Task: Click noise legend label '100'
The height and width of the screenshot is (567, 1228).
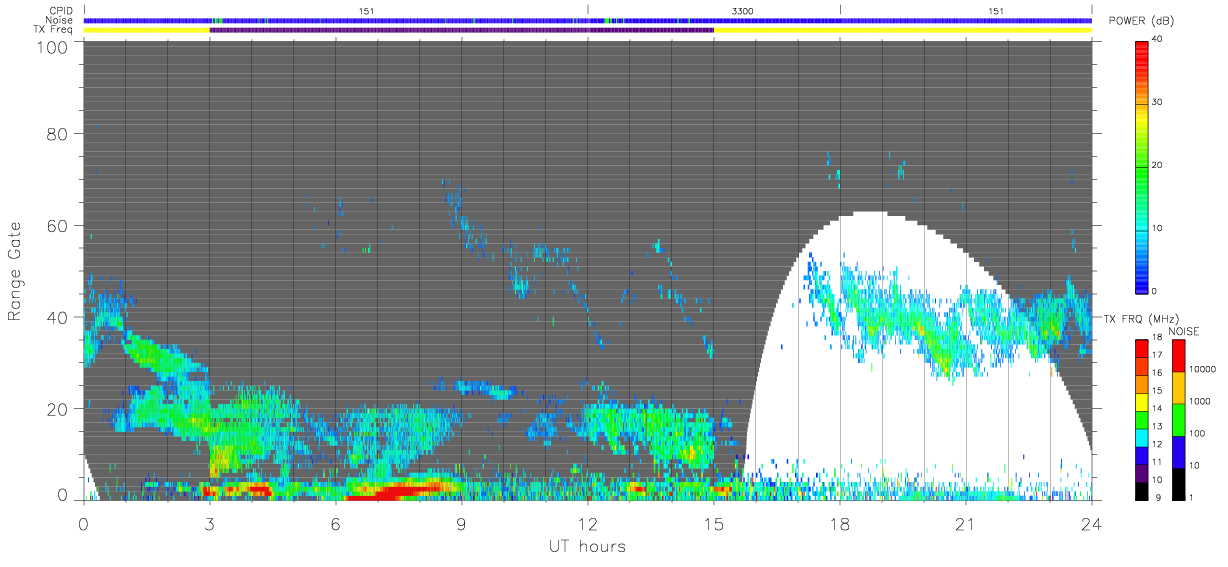Action: [x=1197, y=433]
